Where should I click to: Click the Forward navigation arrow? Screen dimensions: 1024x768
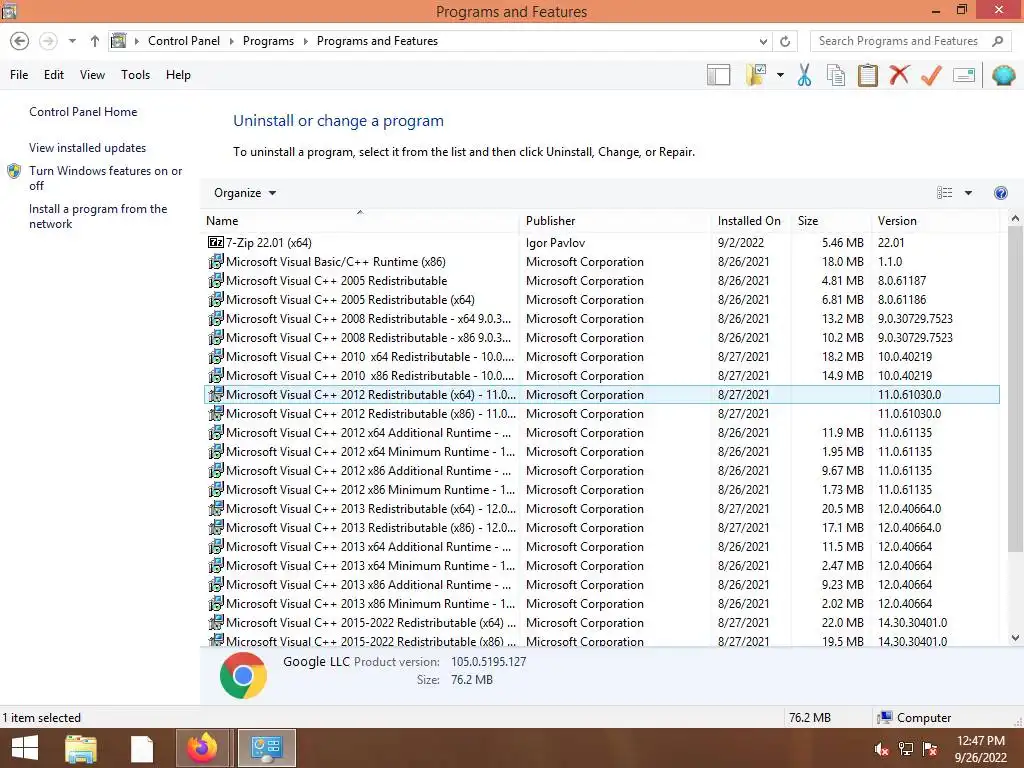pos(48,41)
